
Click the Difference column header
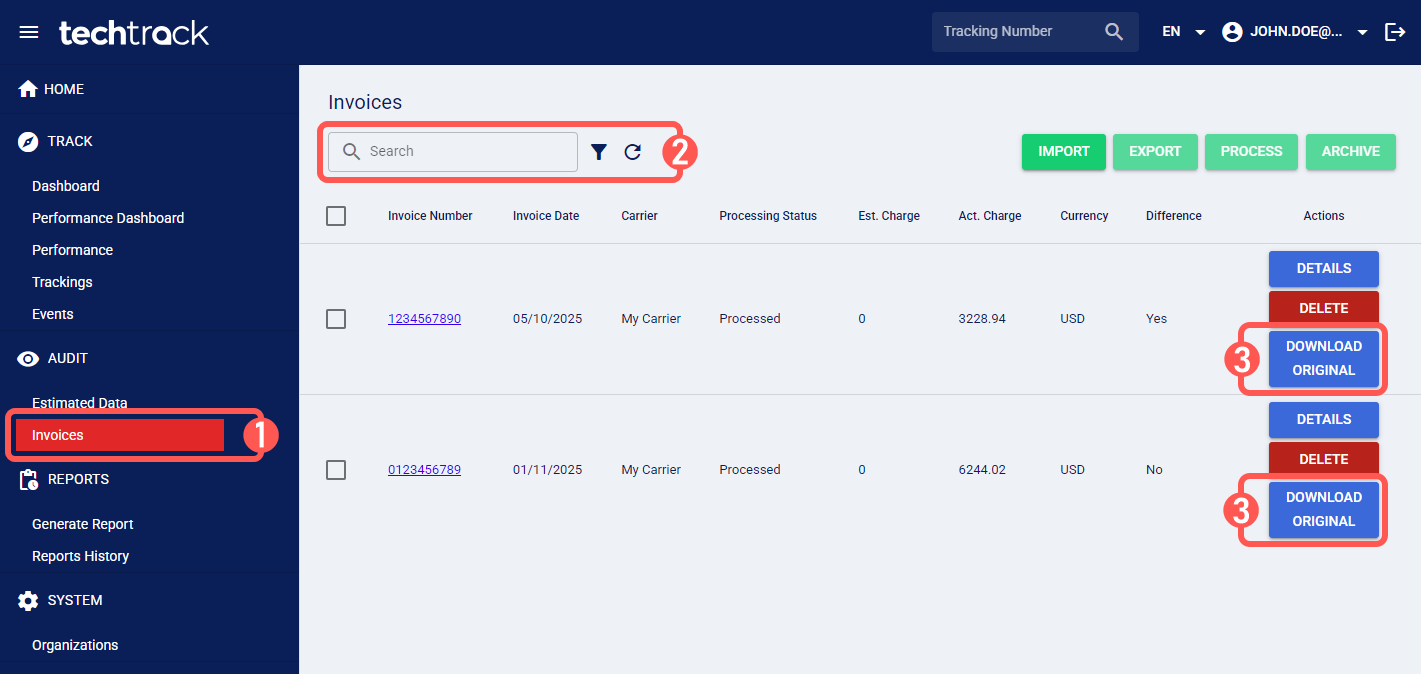(x=1174, y=216)
